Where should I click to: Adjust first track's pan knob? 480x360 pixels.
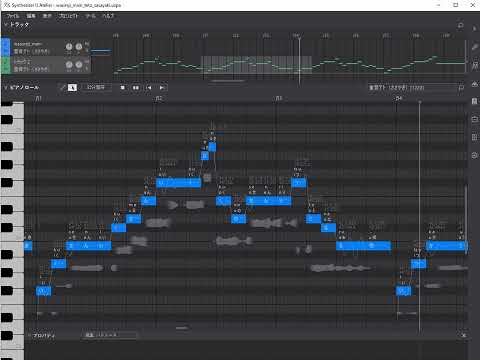tap(79, 47)
